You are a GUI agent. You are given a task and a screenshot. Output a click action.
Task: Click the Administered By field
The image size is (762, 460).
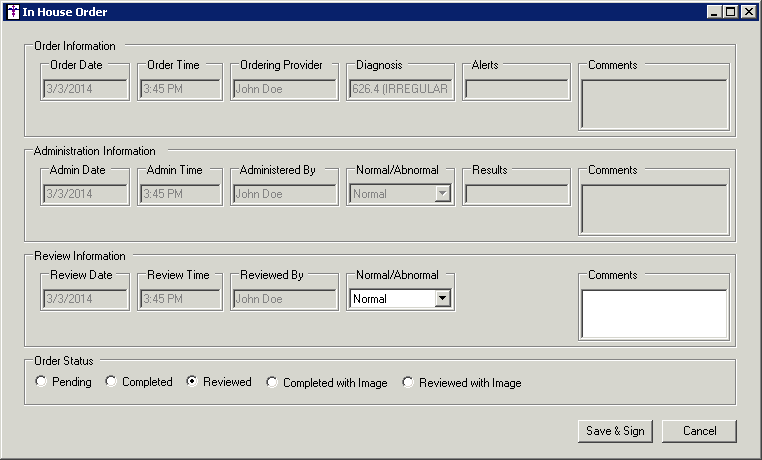(x=284, y=194)
